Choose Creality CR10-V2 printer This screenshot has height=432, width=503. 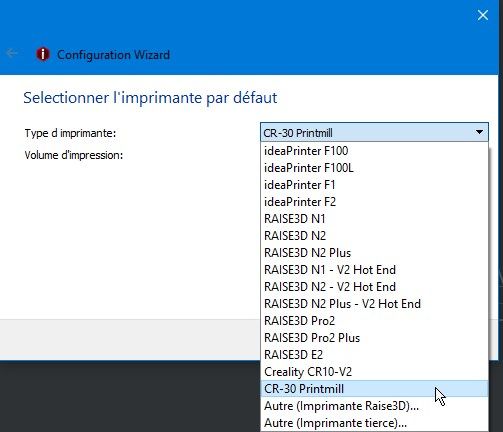pos(374,372)
